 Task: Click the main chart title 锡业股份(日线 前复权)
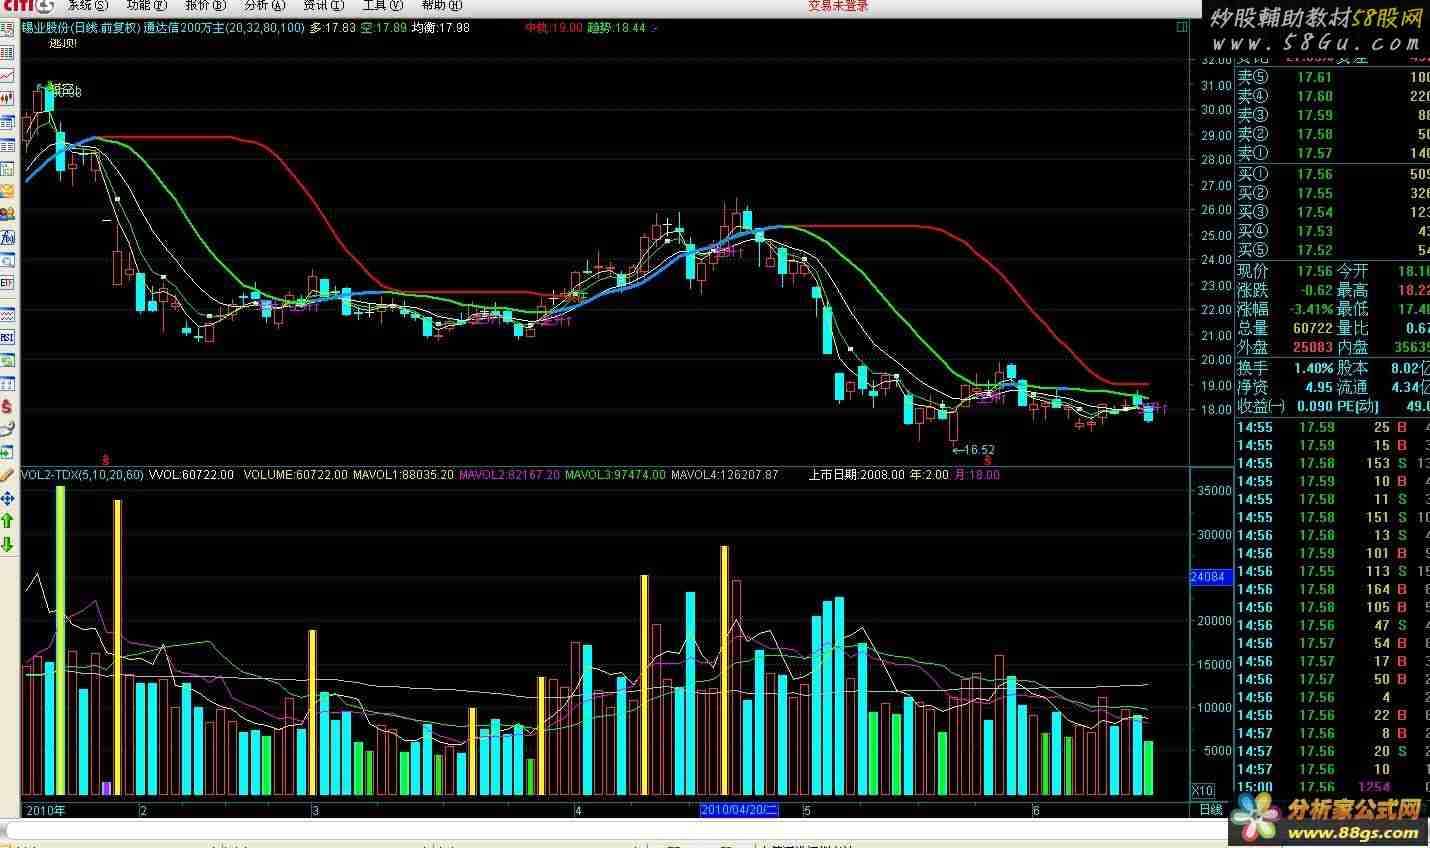82,28
